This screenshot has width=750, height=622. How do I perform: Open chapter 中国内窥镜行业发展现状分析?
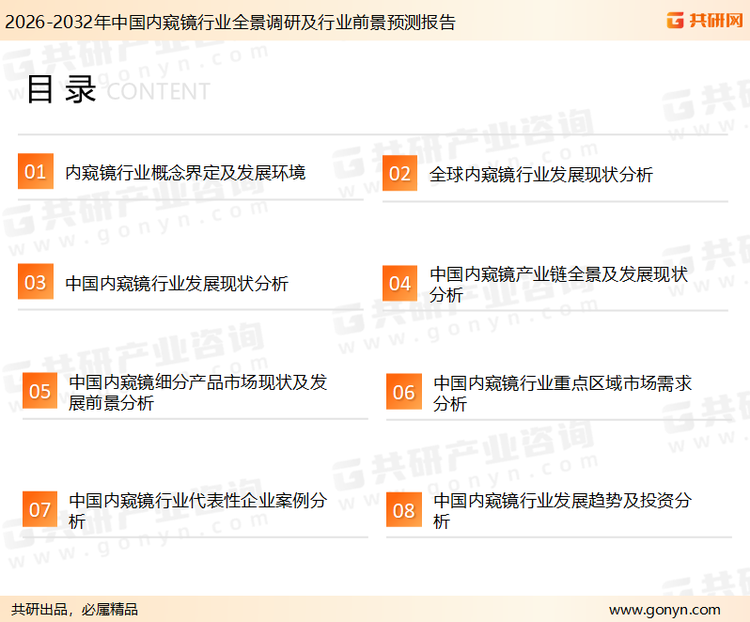(176, 283)
